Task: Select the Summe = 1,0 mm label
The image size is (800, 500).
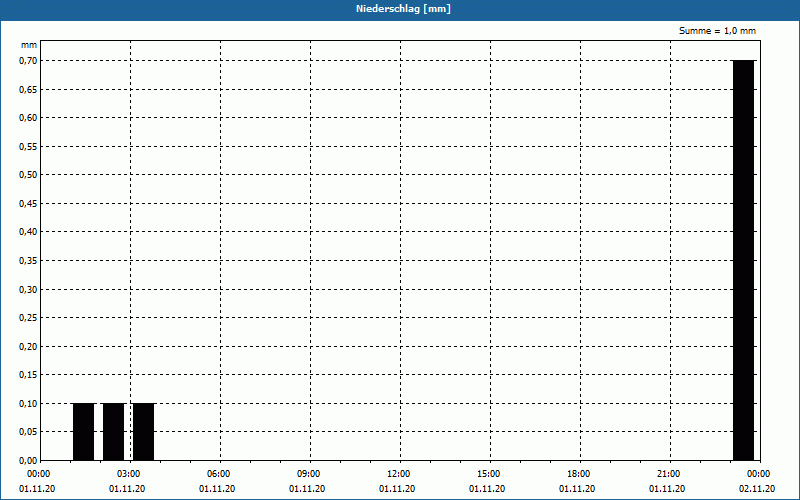Action: (x=717, y=31)
